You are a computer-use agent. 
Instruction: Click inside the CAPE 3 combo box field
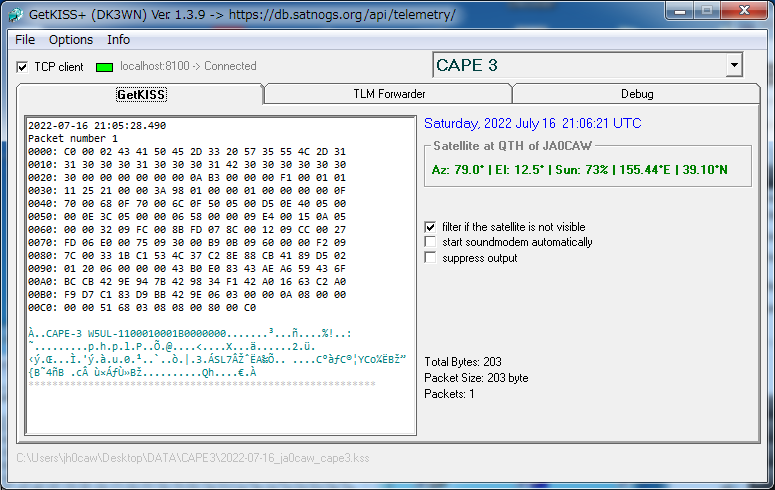(579, 65)
